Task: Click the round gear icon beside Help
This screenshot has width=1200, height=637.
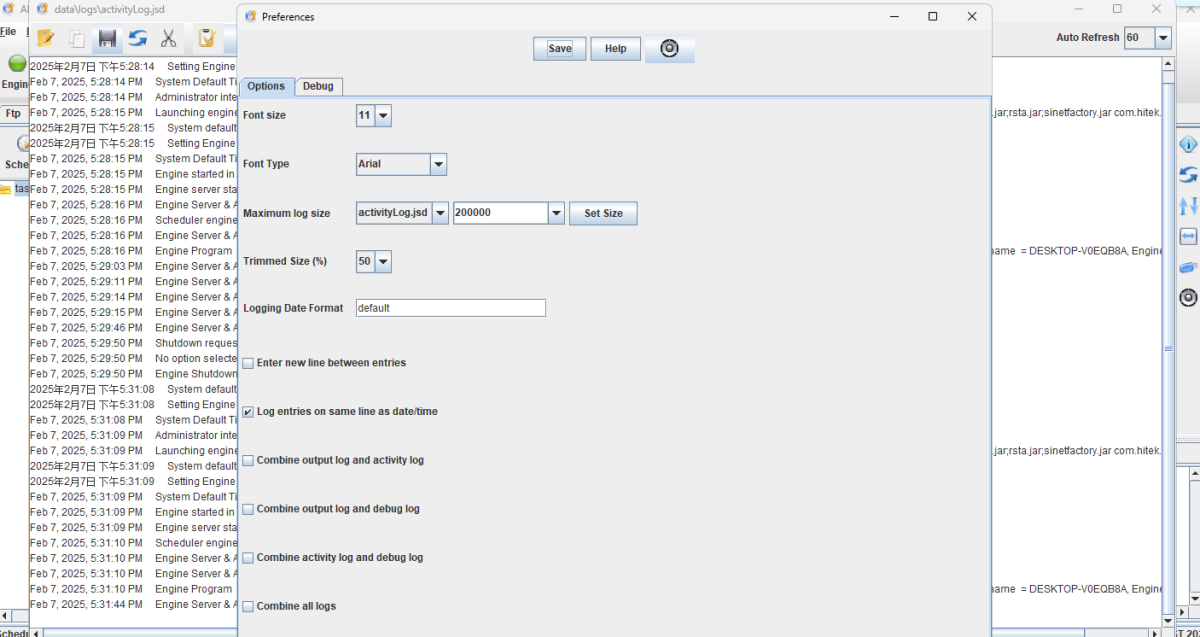Action: tap(669, 49)
